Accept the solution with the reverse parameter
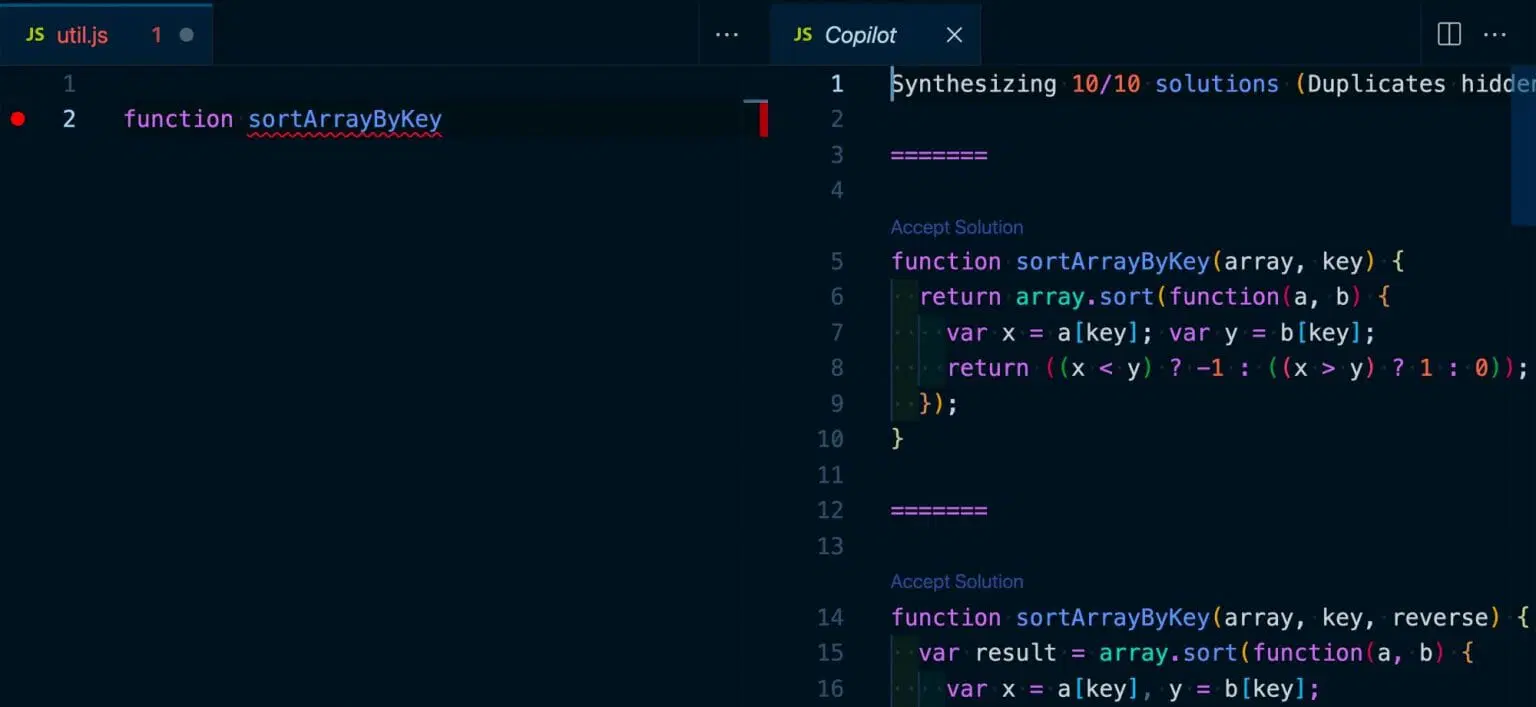 [957, 582]
